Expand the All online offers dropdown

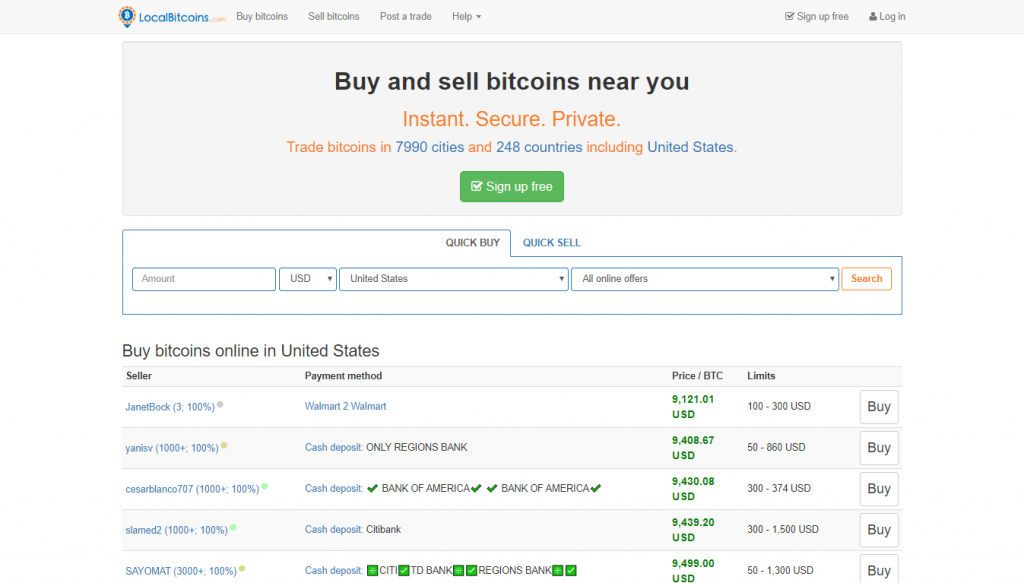click(704, 279)
